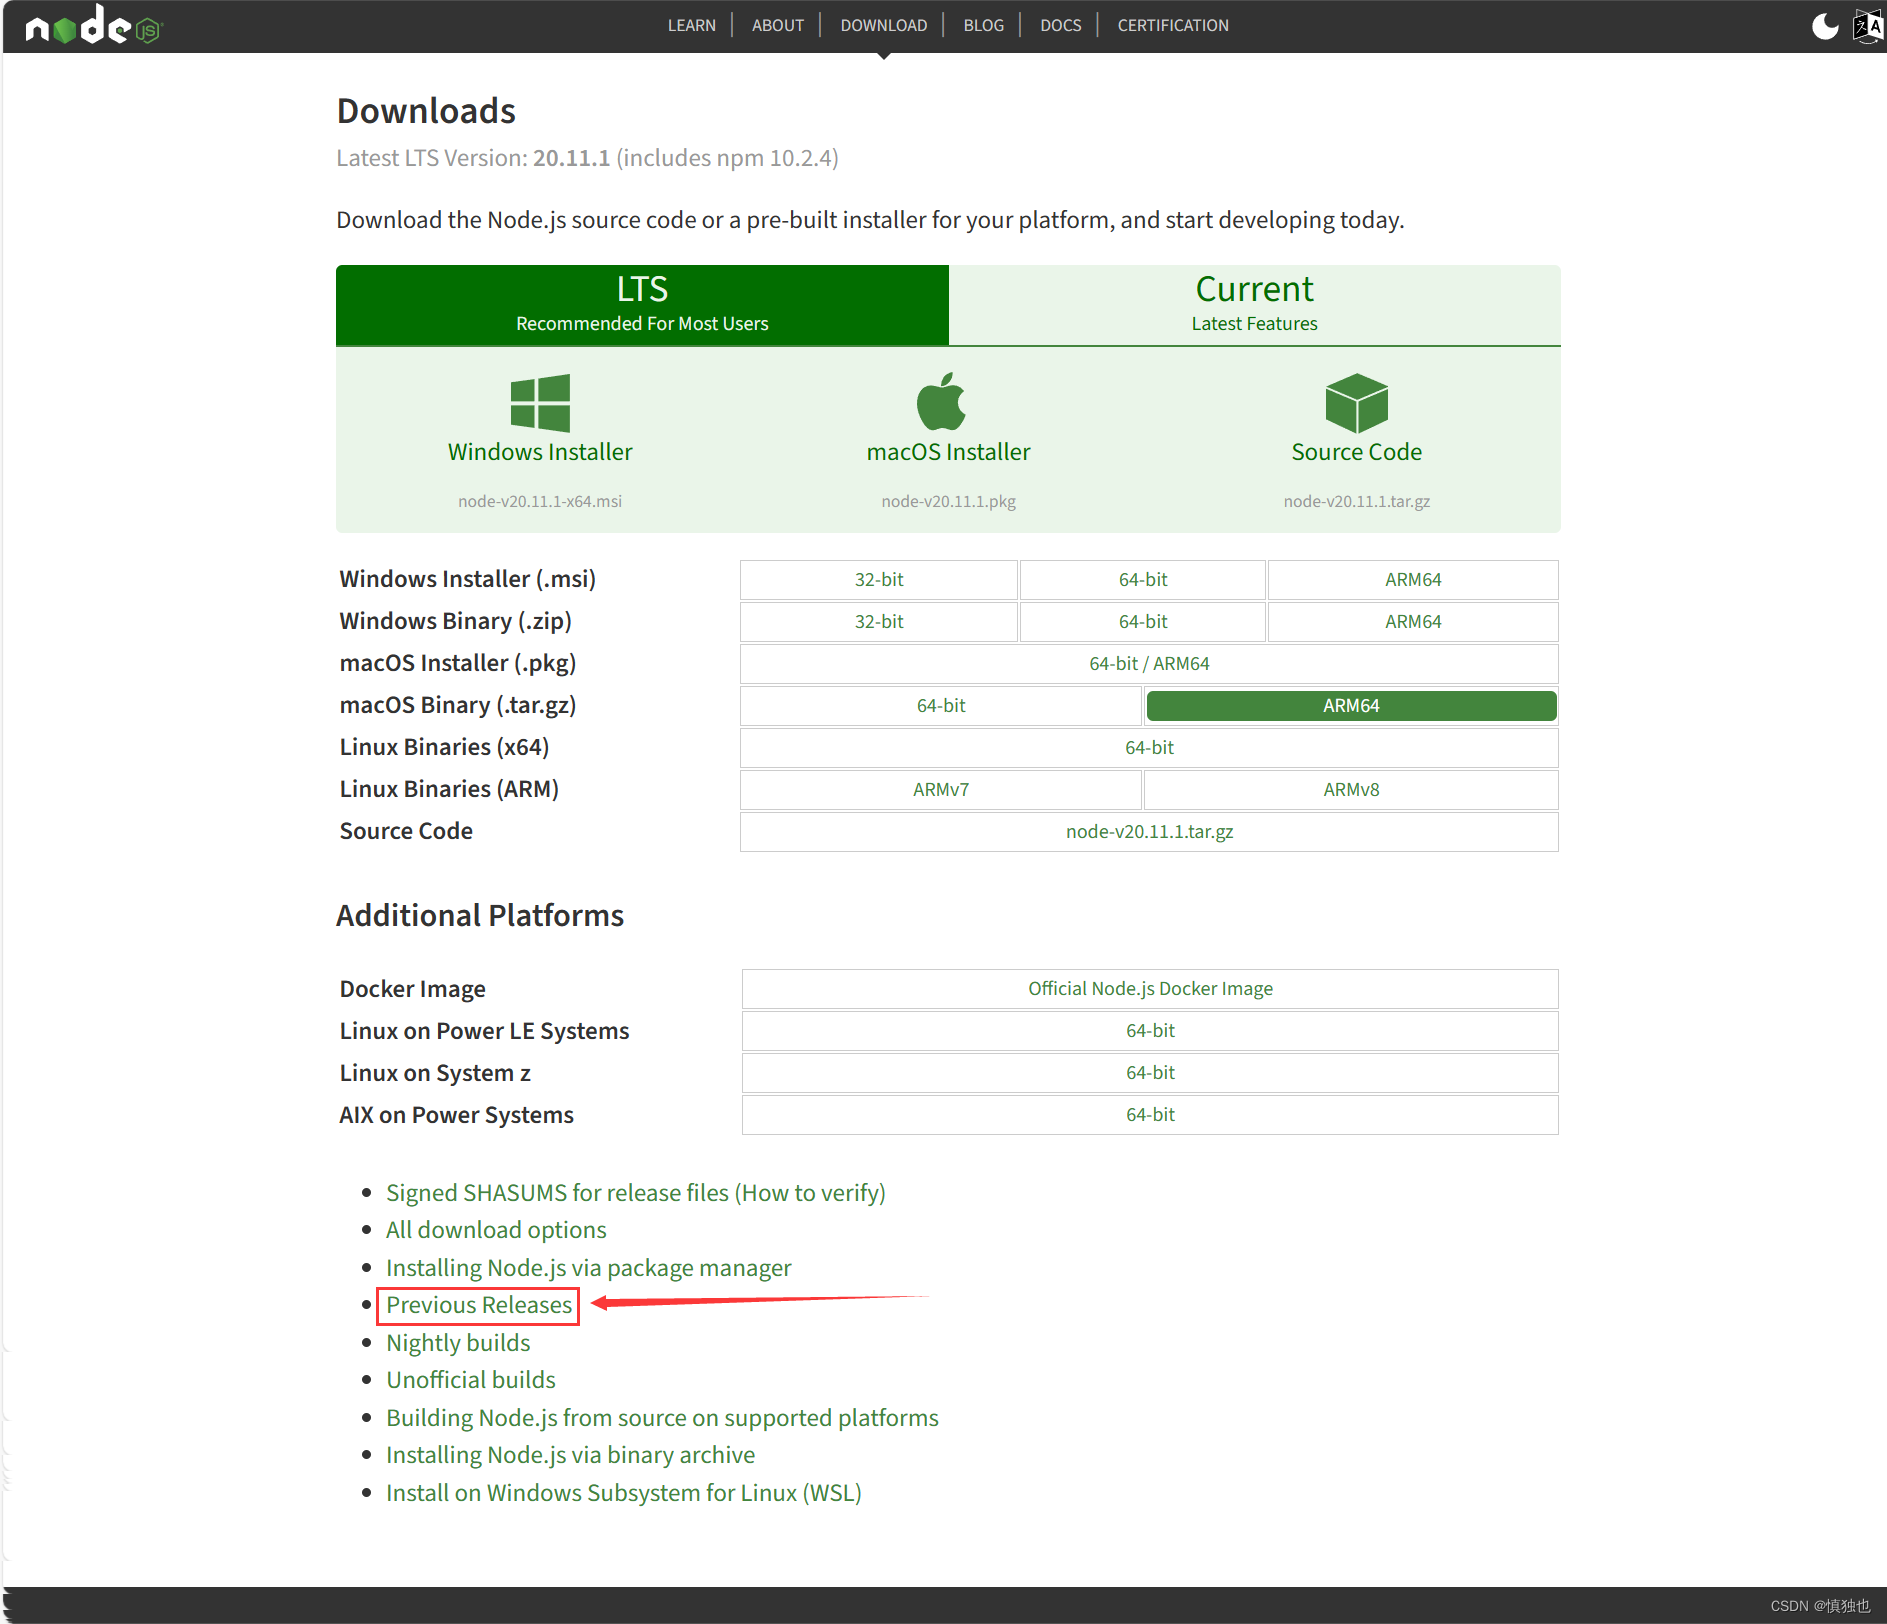Click node-v20.11.1.tar.gz in Source Code row
This screenshot has width=1887, height=1624.
point(1149,832)
